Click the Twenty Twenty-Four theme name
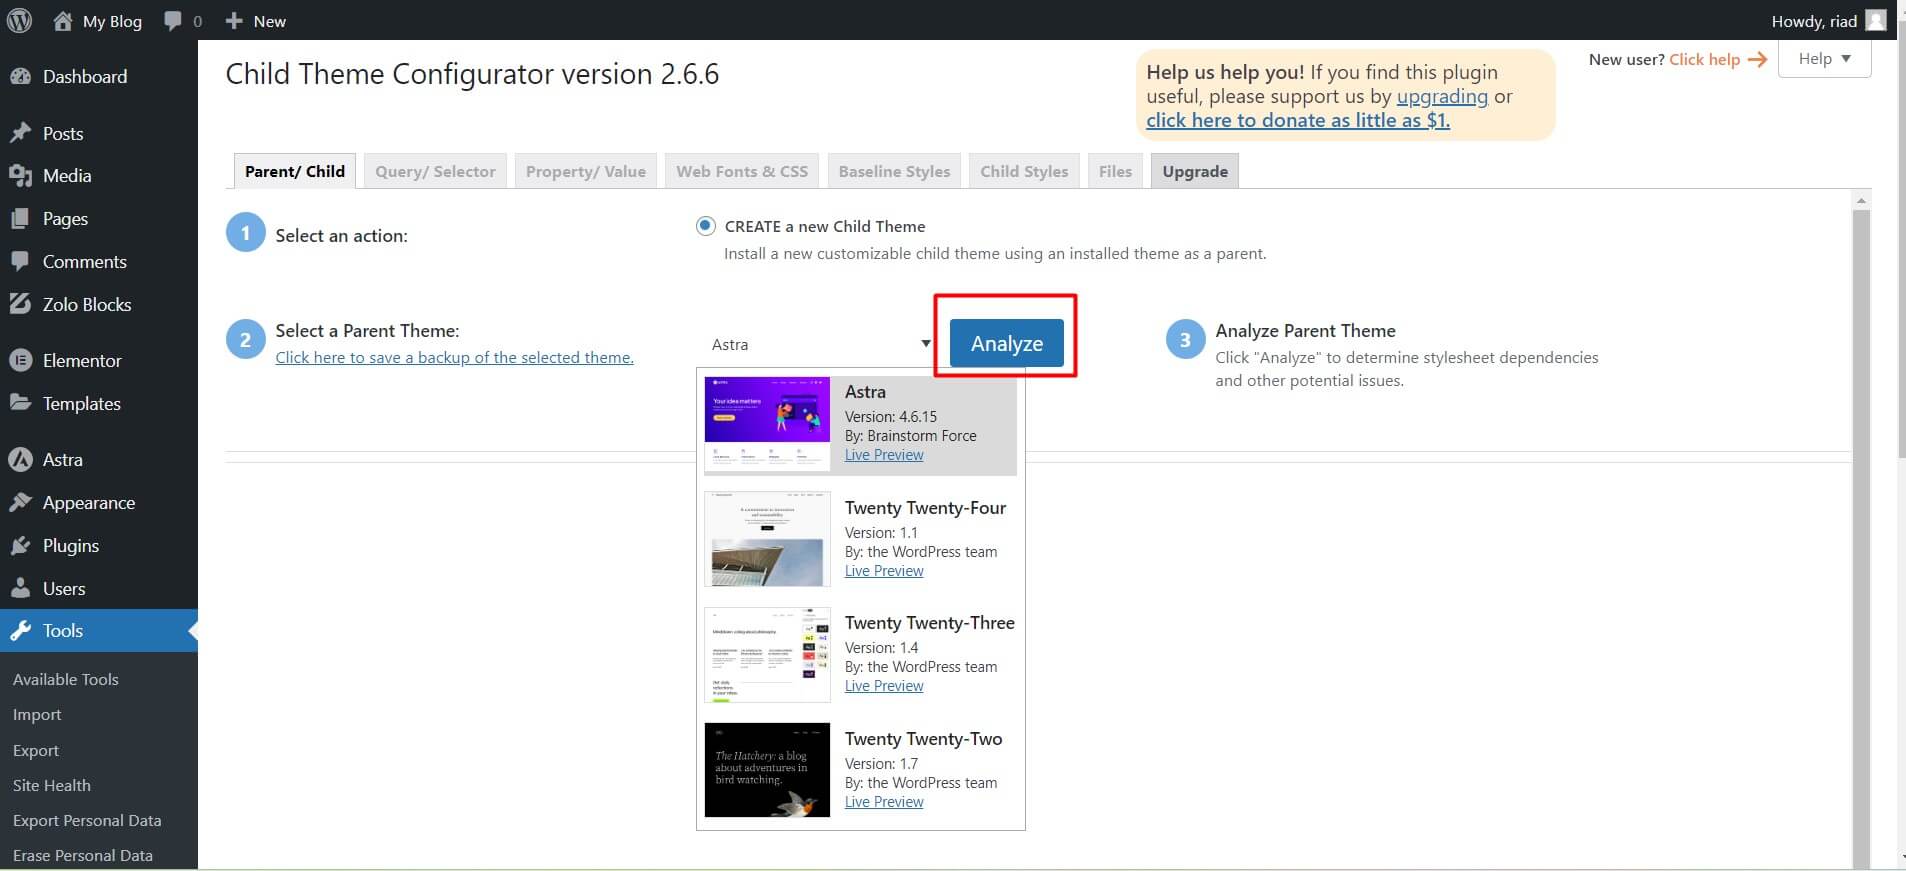The image size is (1906, 871). (925, 508)
